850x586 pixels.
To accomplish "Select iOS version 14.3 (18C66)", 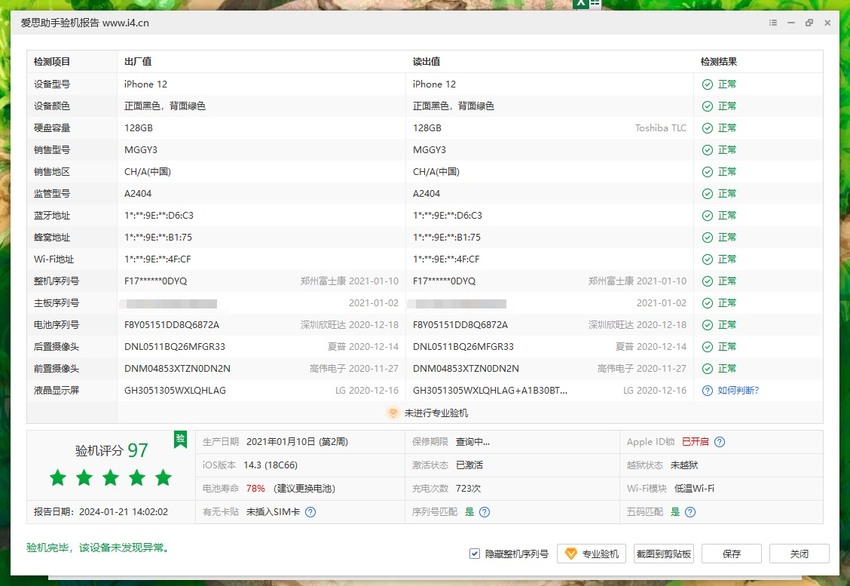I will tap(271, 465).
